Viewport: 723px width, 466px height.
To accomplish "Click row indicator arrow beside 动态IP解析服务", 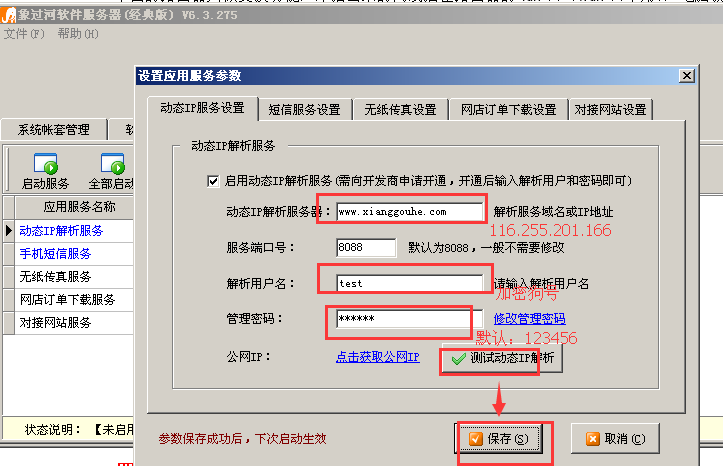I will (9, 230).
